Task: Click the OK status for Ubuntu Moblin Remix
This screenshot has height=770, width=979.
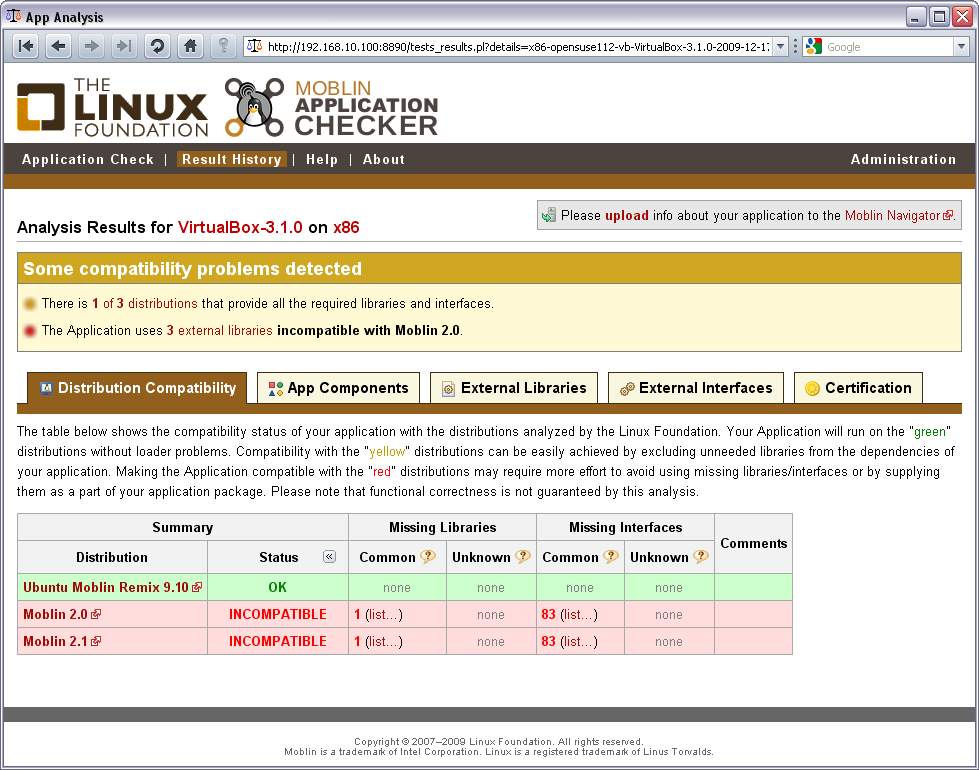Action: point(277,587)
